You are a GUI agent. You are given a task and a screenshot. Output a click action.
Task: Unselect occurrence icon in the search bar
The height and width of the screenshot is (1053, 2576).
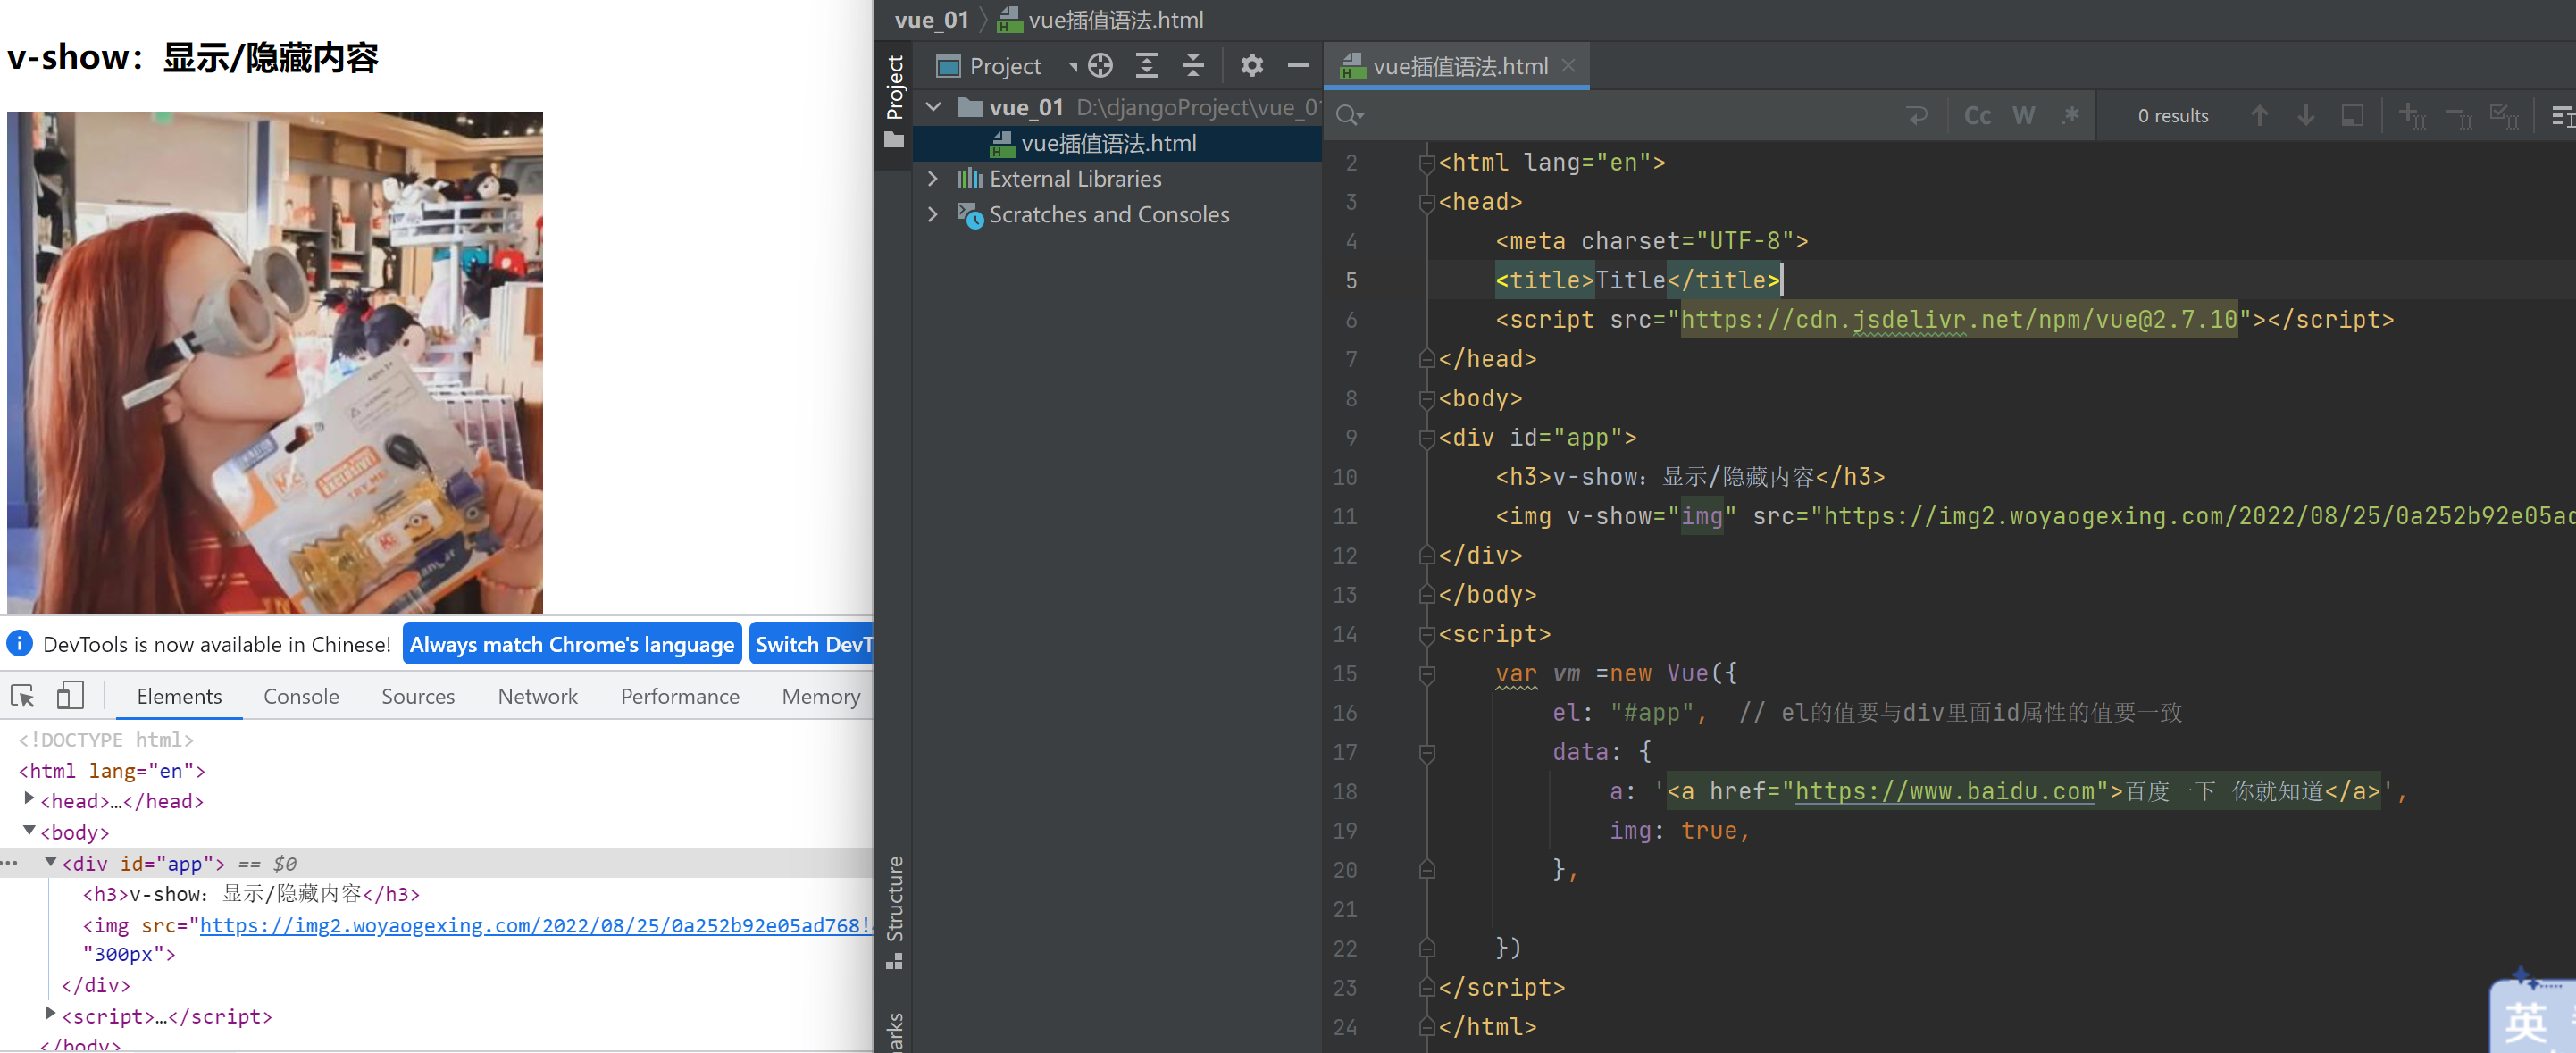tap(2458, 116)
